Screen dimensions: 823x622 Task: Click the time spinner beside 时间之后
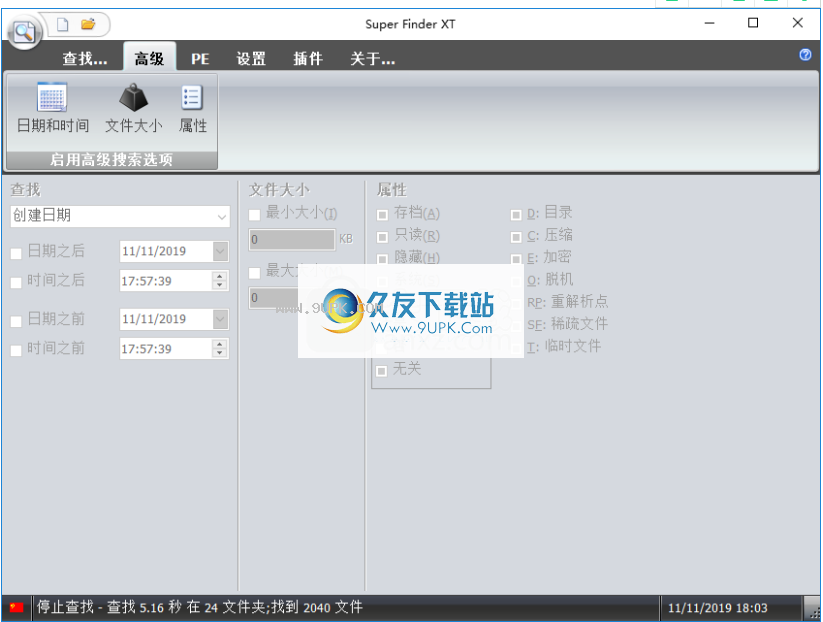pyautogui.click(x=220, y=281)
